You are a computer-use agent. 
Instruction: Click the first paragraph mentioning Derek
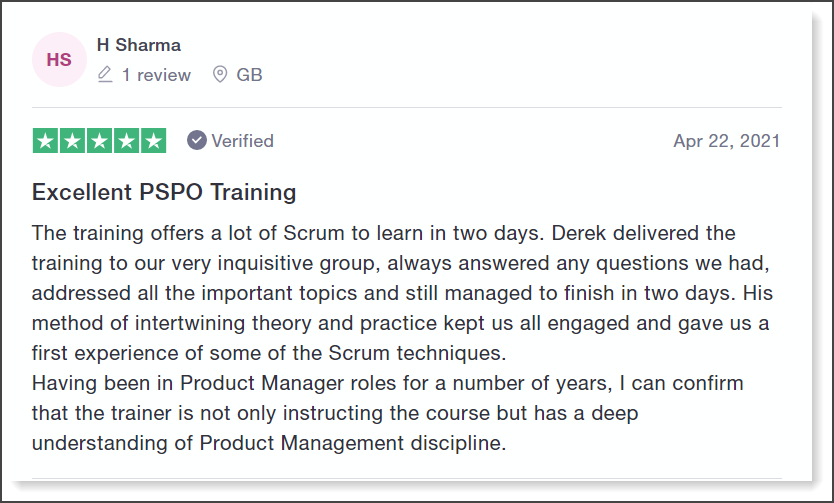(x=402, y=293)
